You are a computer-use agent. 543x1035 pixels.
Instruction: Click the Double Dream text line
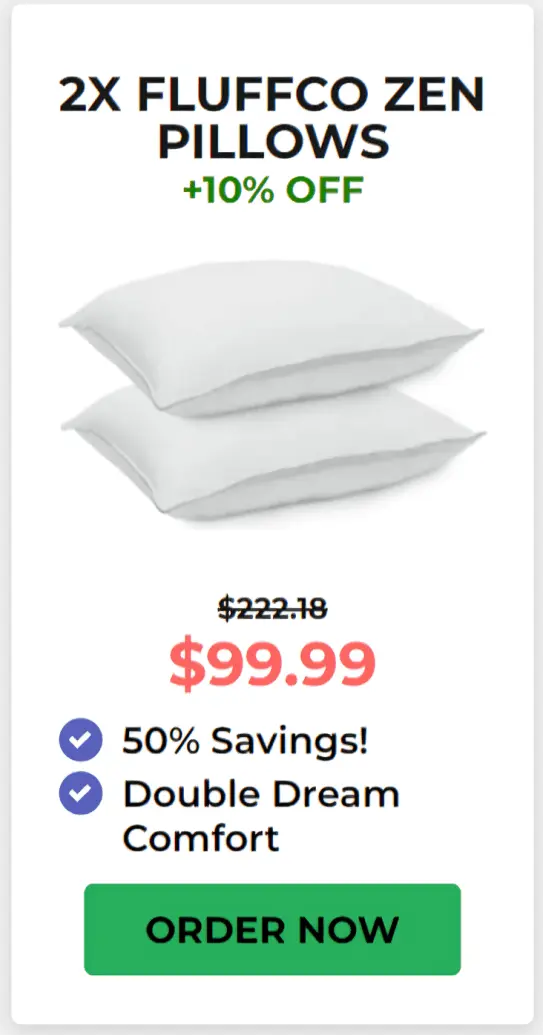click(261, 793)
